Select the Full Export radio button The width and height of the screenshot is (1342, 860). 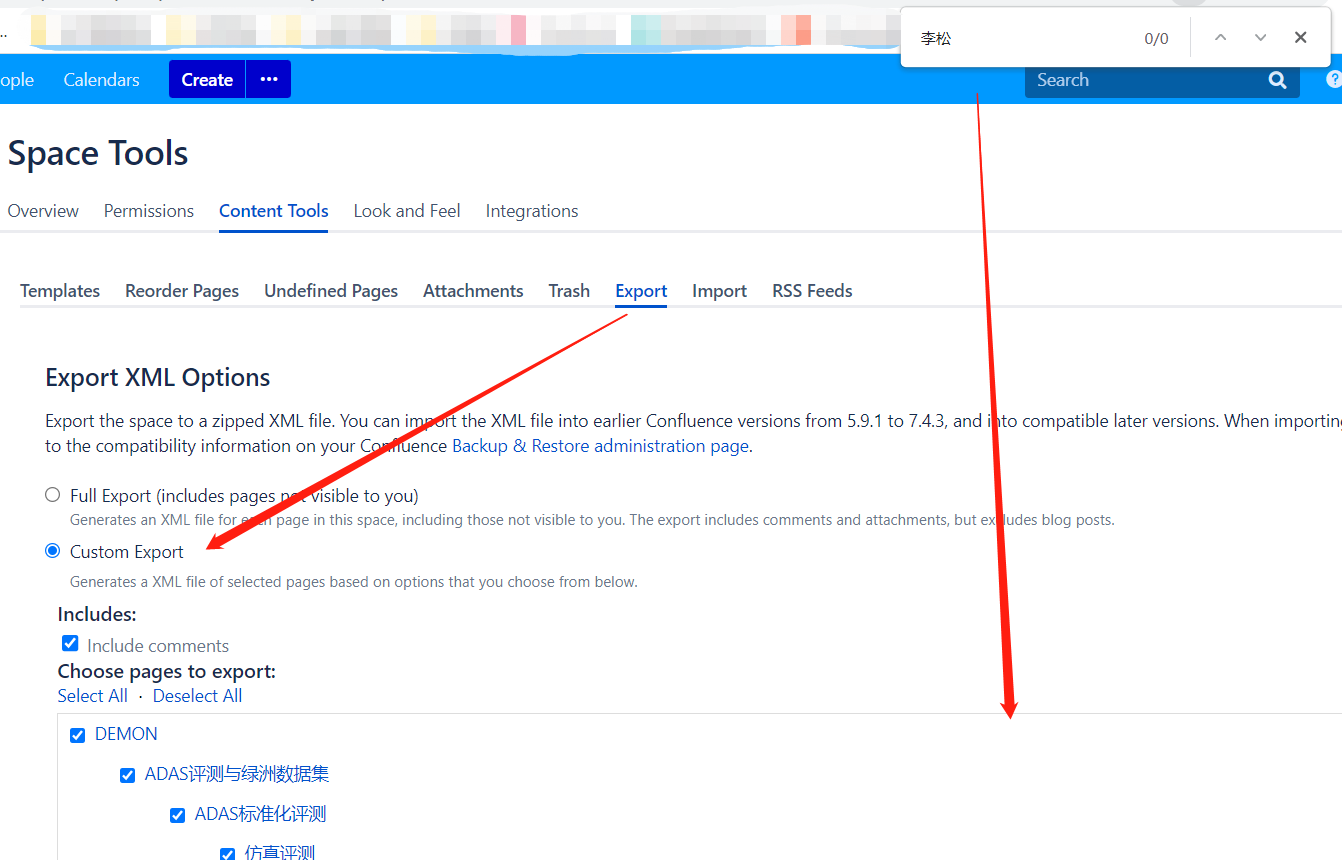[53, 495]
